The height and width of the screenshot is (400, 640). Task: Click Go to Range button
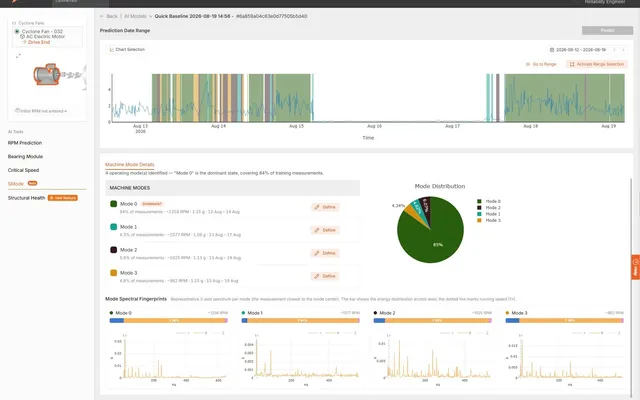click(x=541, y=64)
